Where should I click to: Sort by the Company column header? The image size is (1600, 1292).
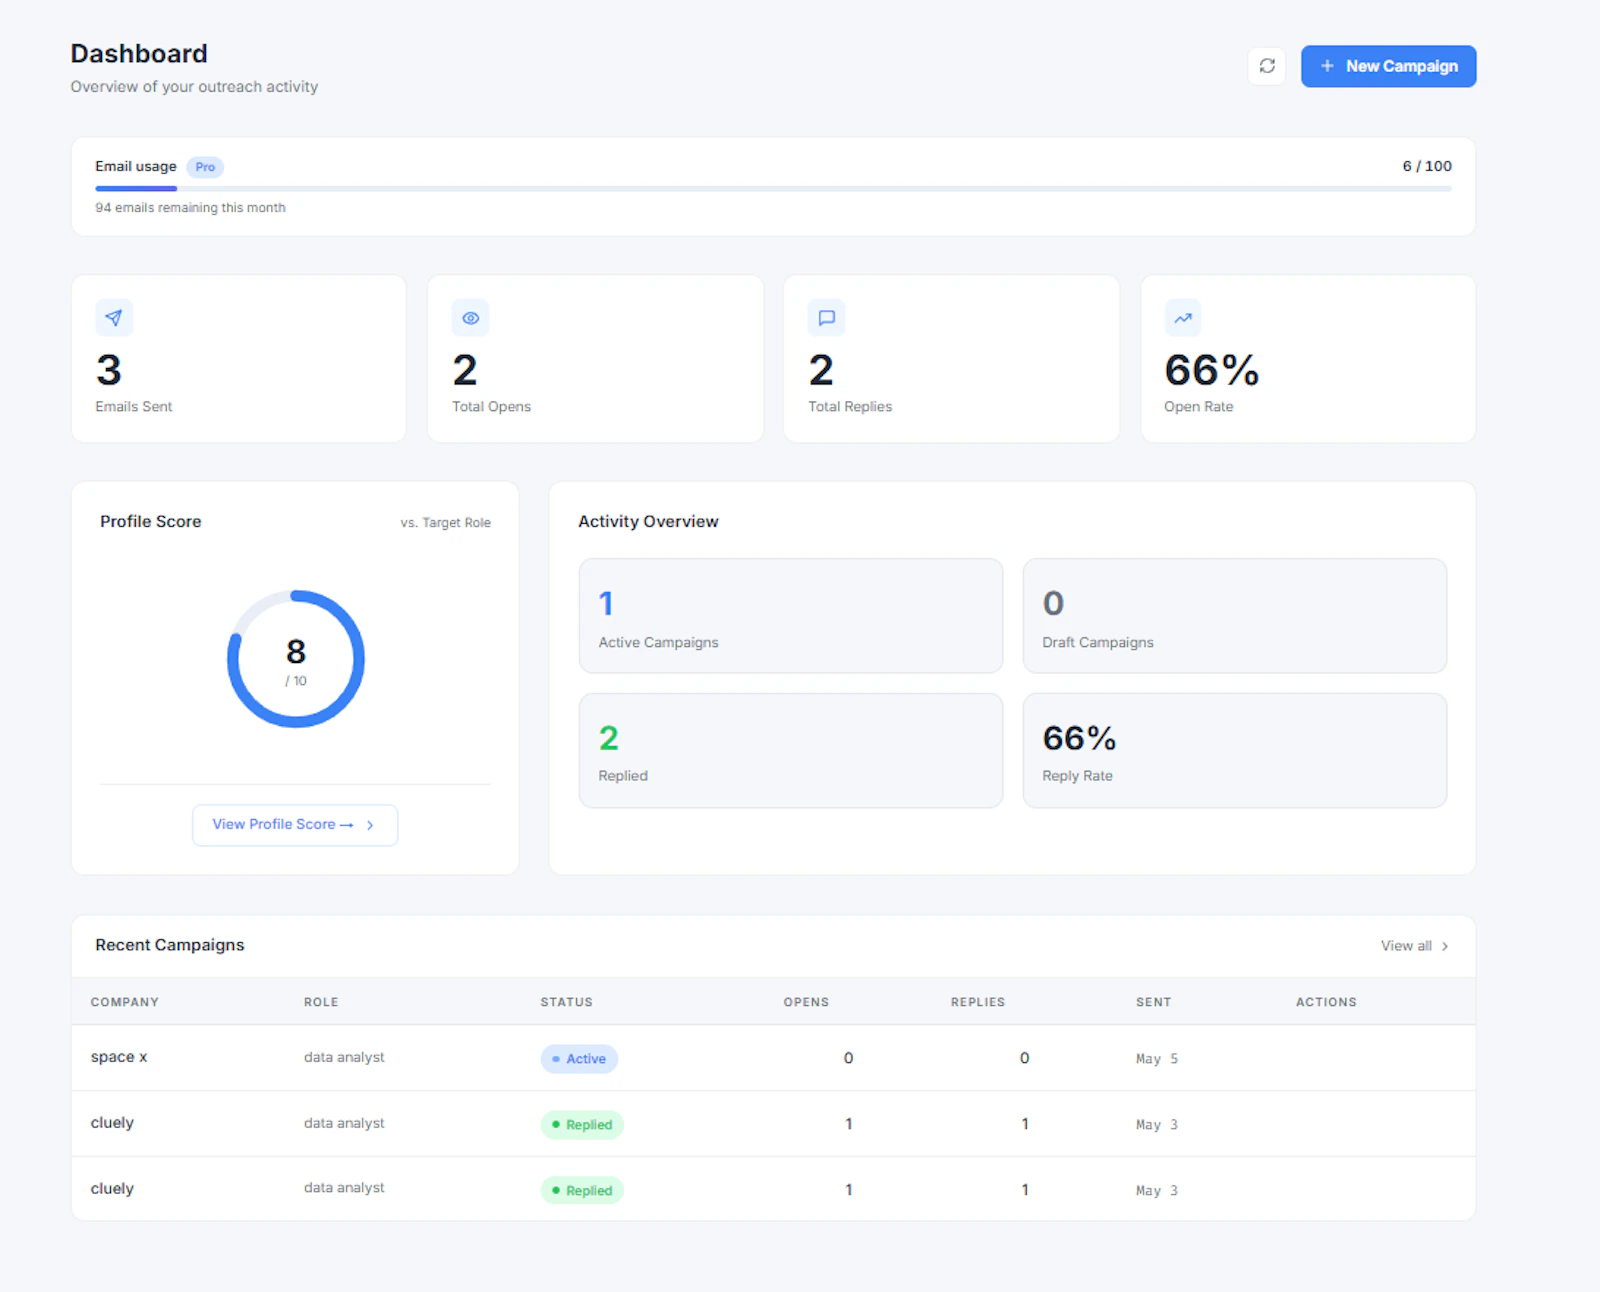point(125,1002)
